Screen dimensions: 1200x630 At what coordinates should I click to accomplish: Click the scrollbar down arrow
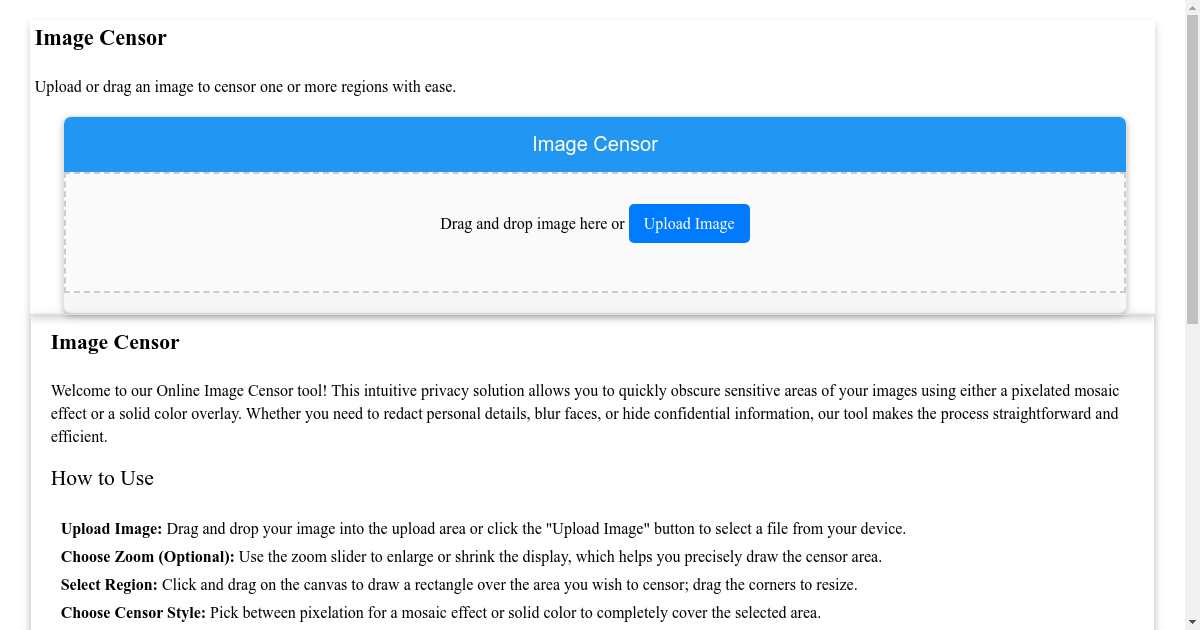(x=1191, y=622)
